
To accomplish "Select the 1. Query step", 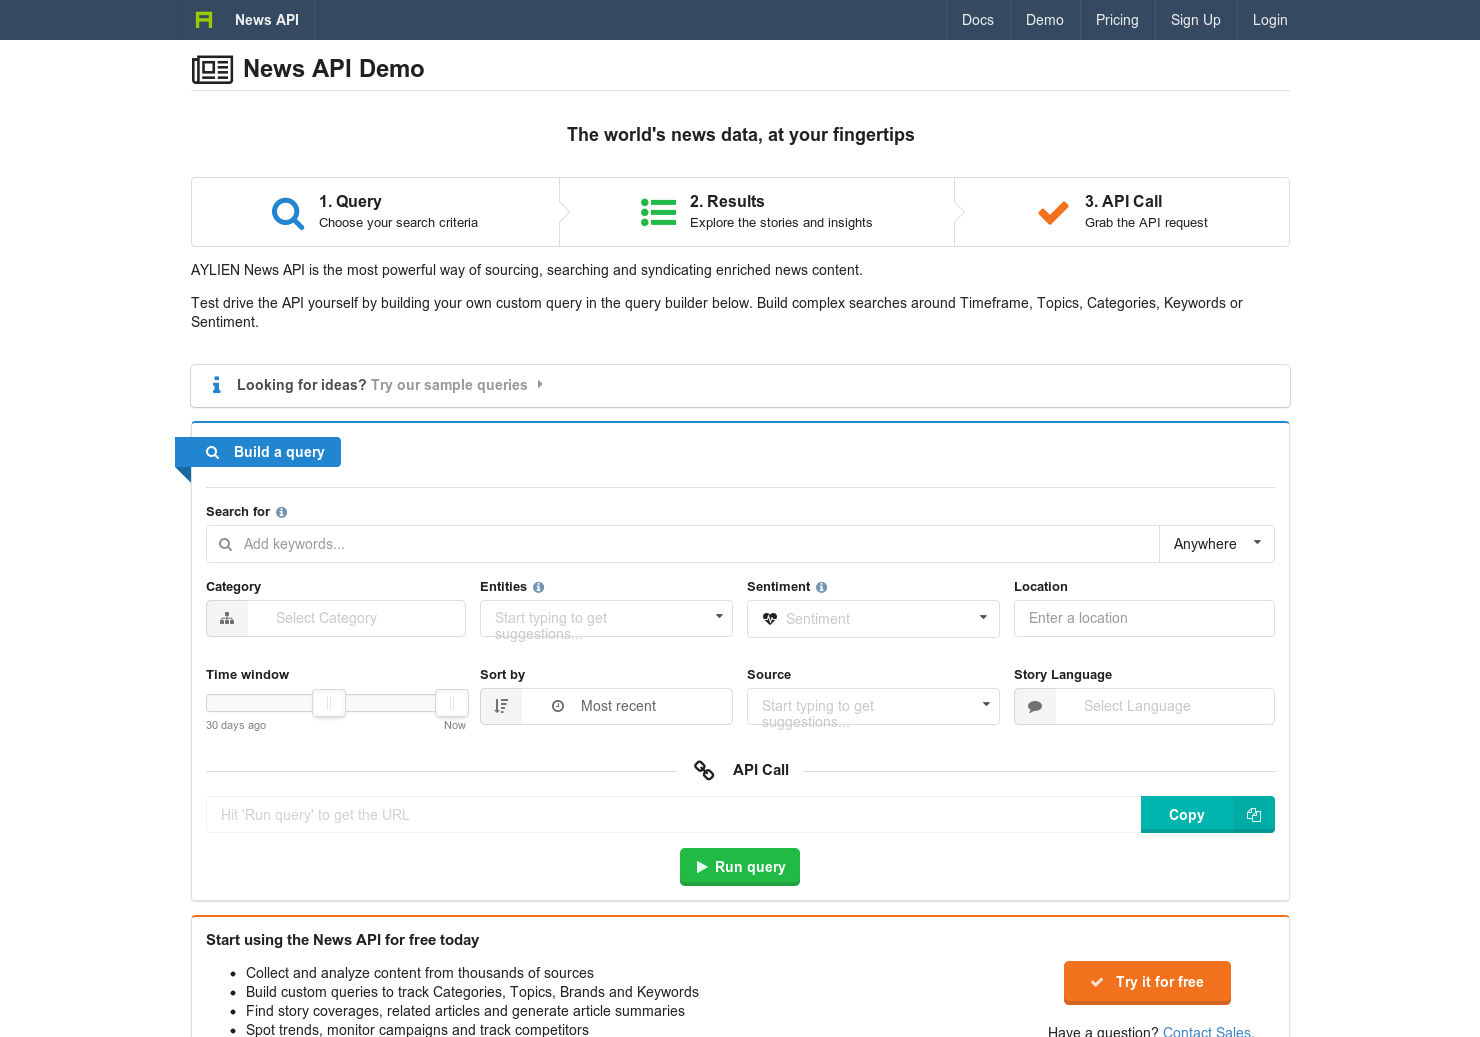I will (375, 212).
